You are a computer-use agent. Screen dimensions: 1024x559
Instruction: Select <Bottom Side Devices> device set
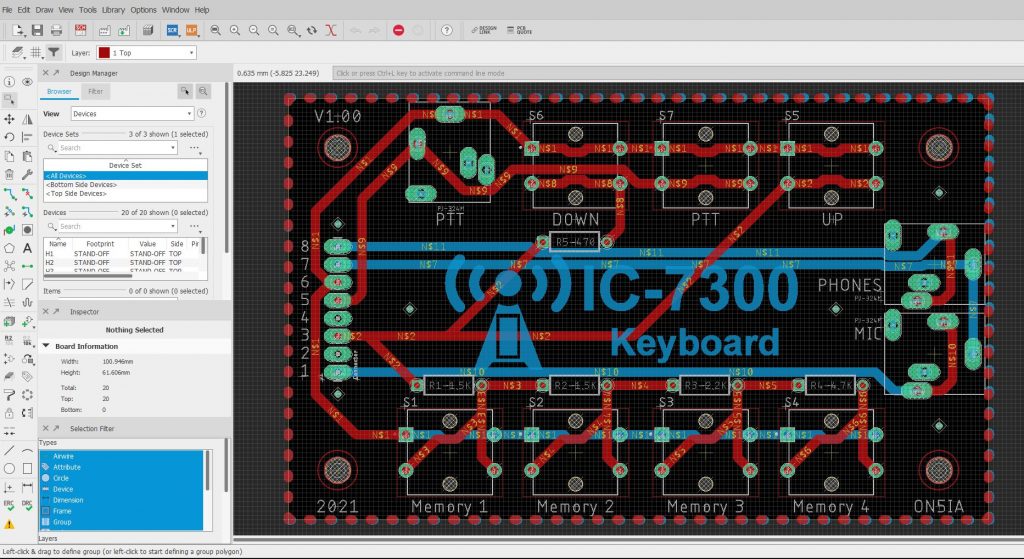(125, 185)
